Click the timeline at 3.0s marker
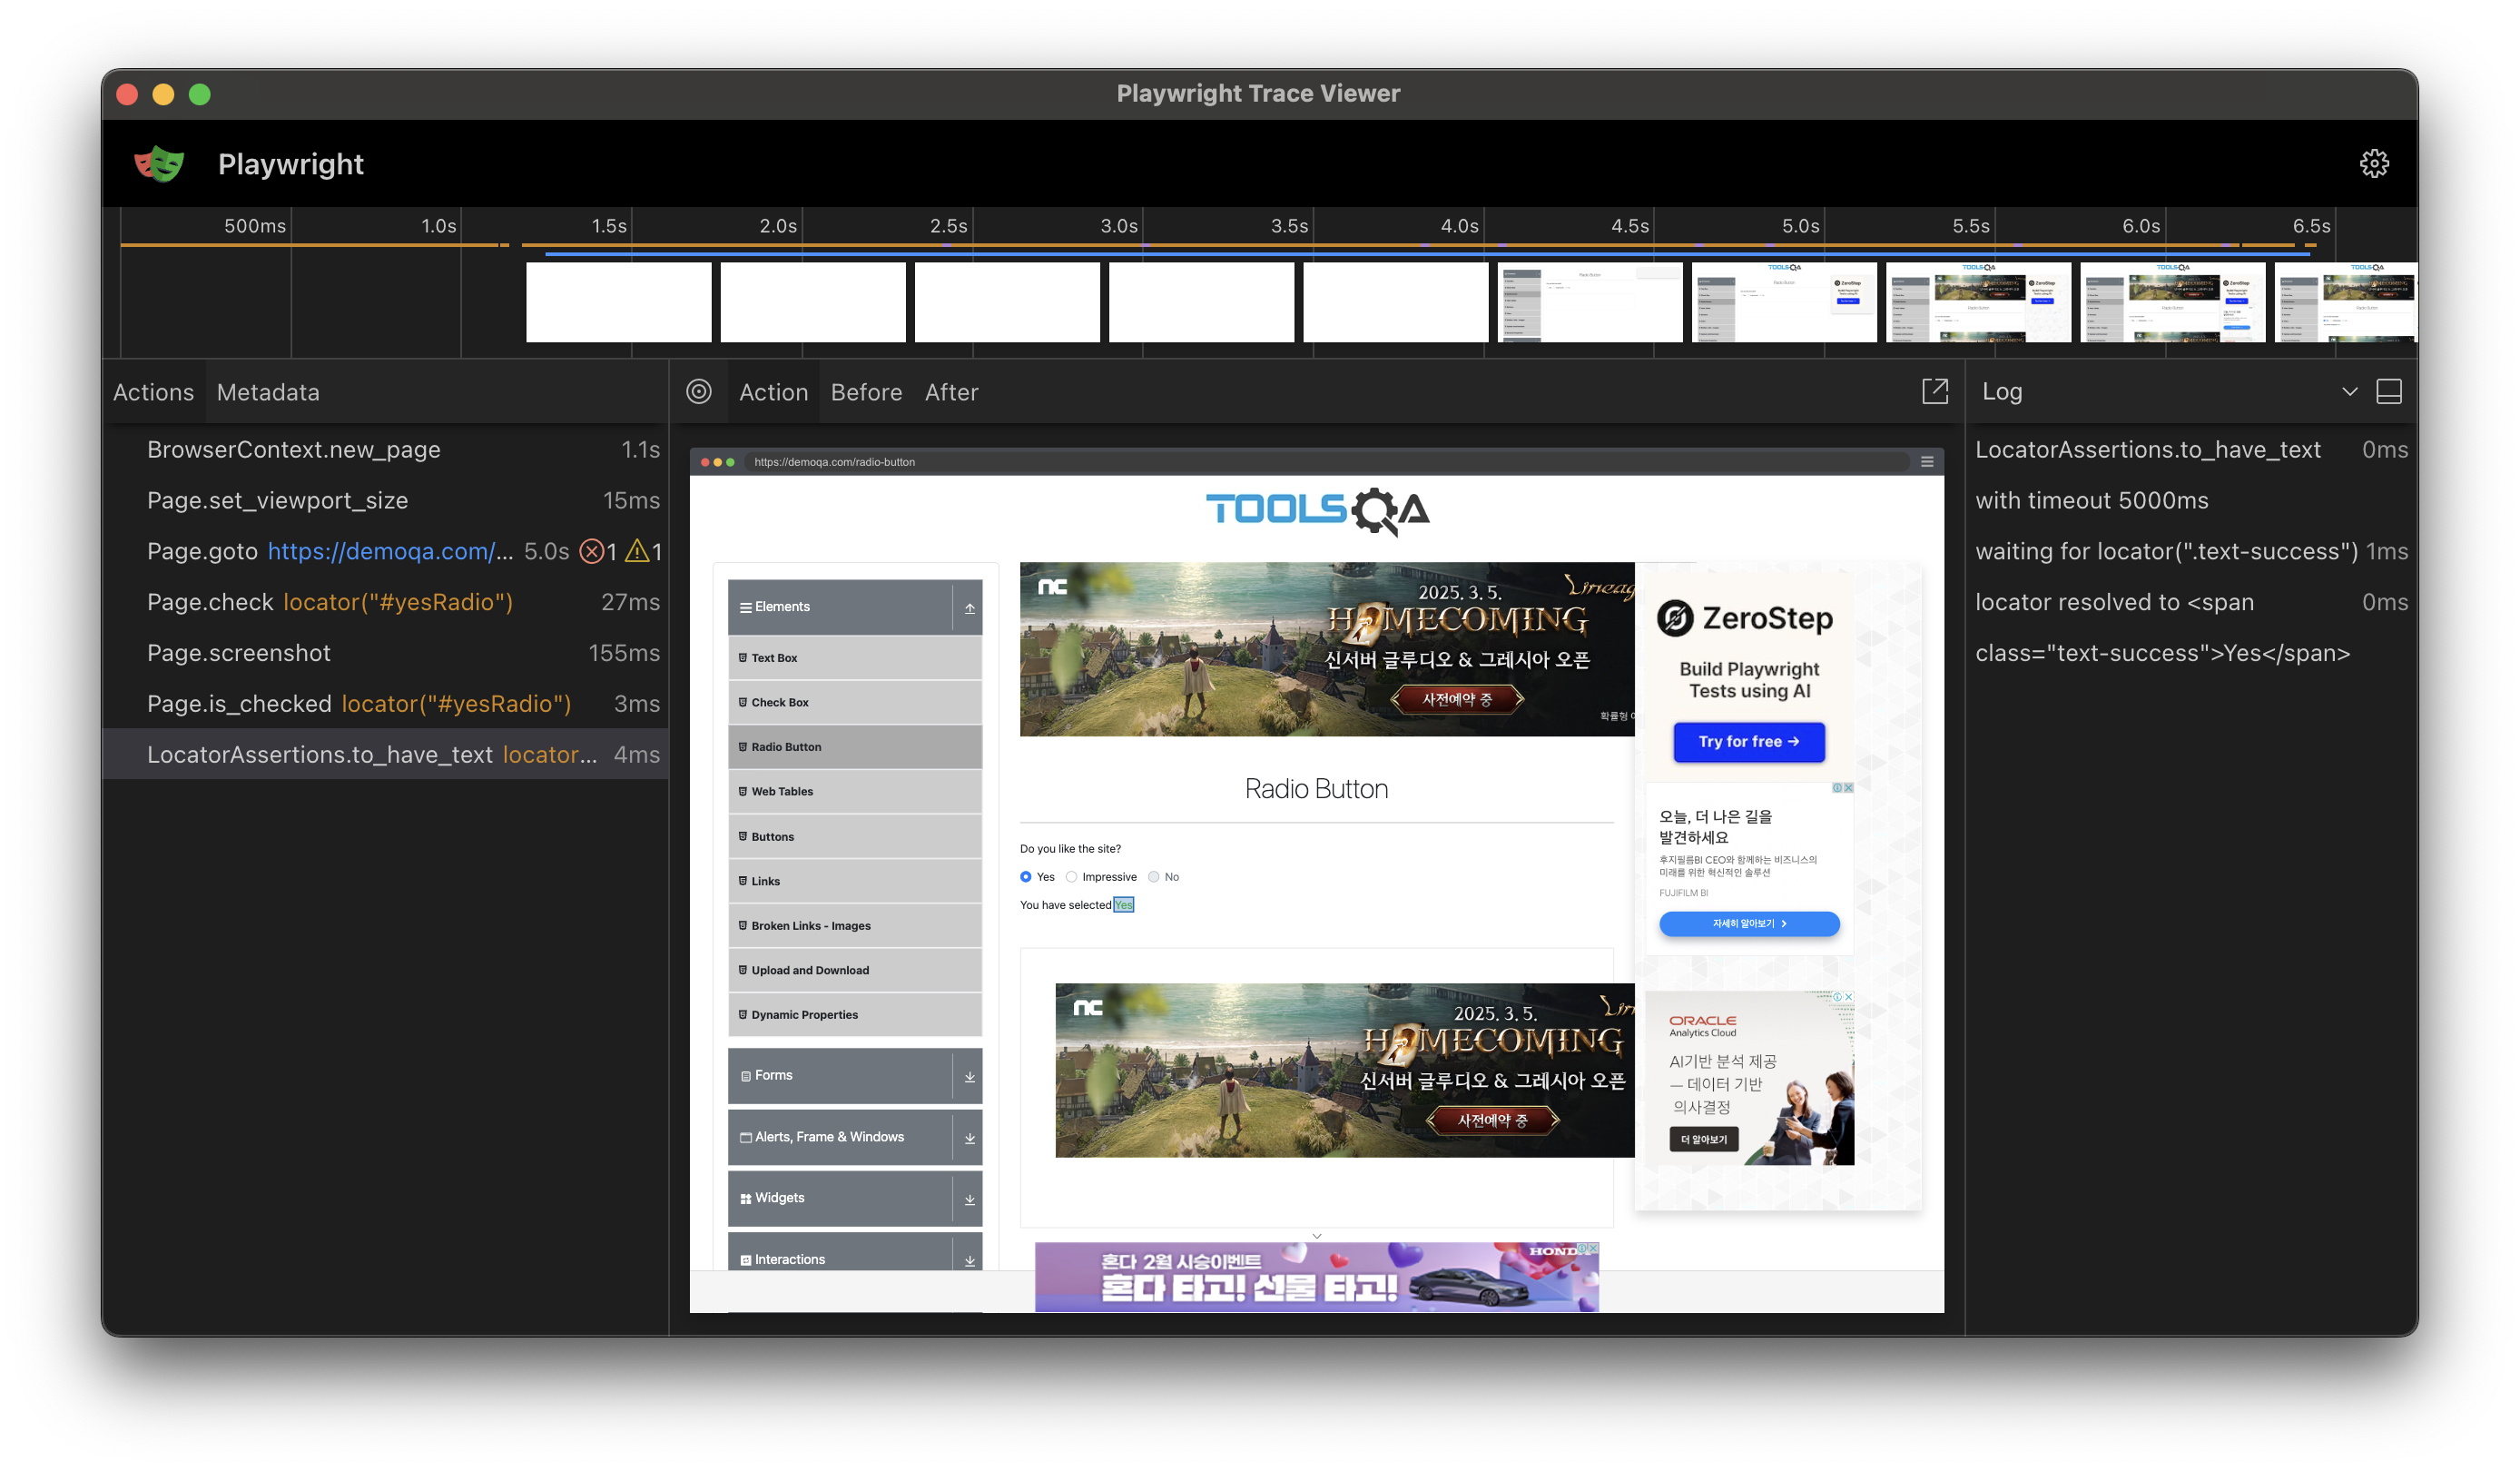This screenshot has width=2520, height=1471. [1119, 226]
